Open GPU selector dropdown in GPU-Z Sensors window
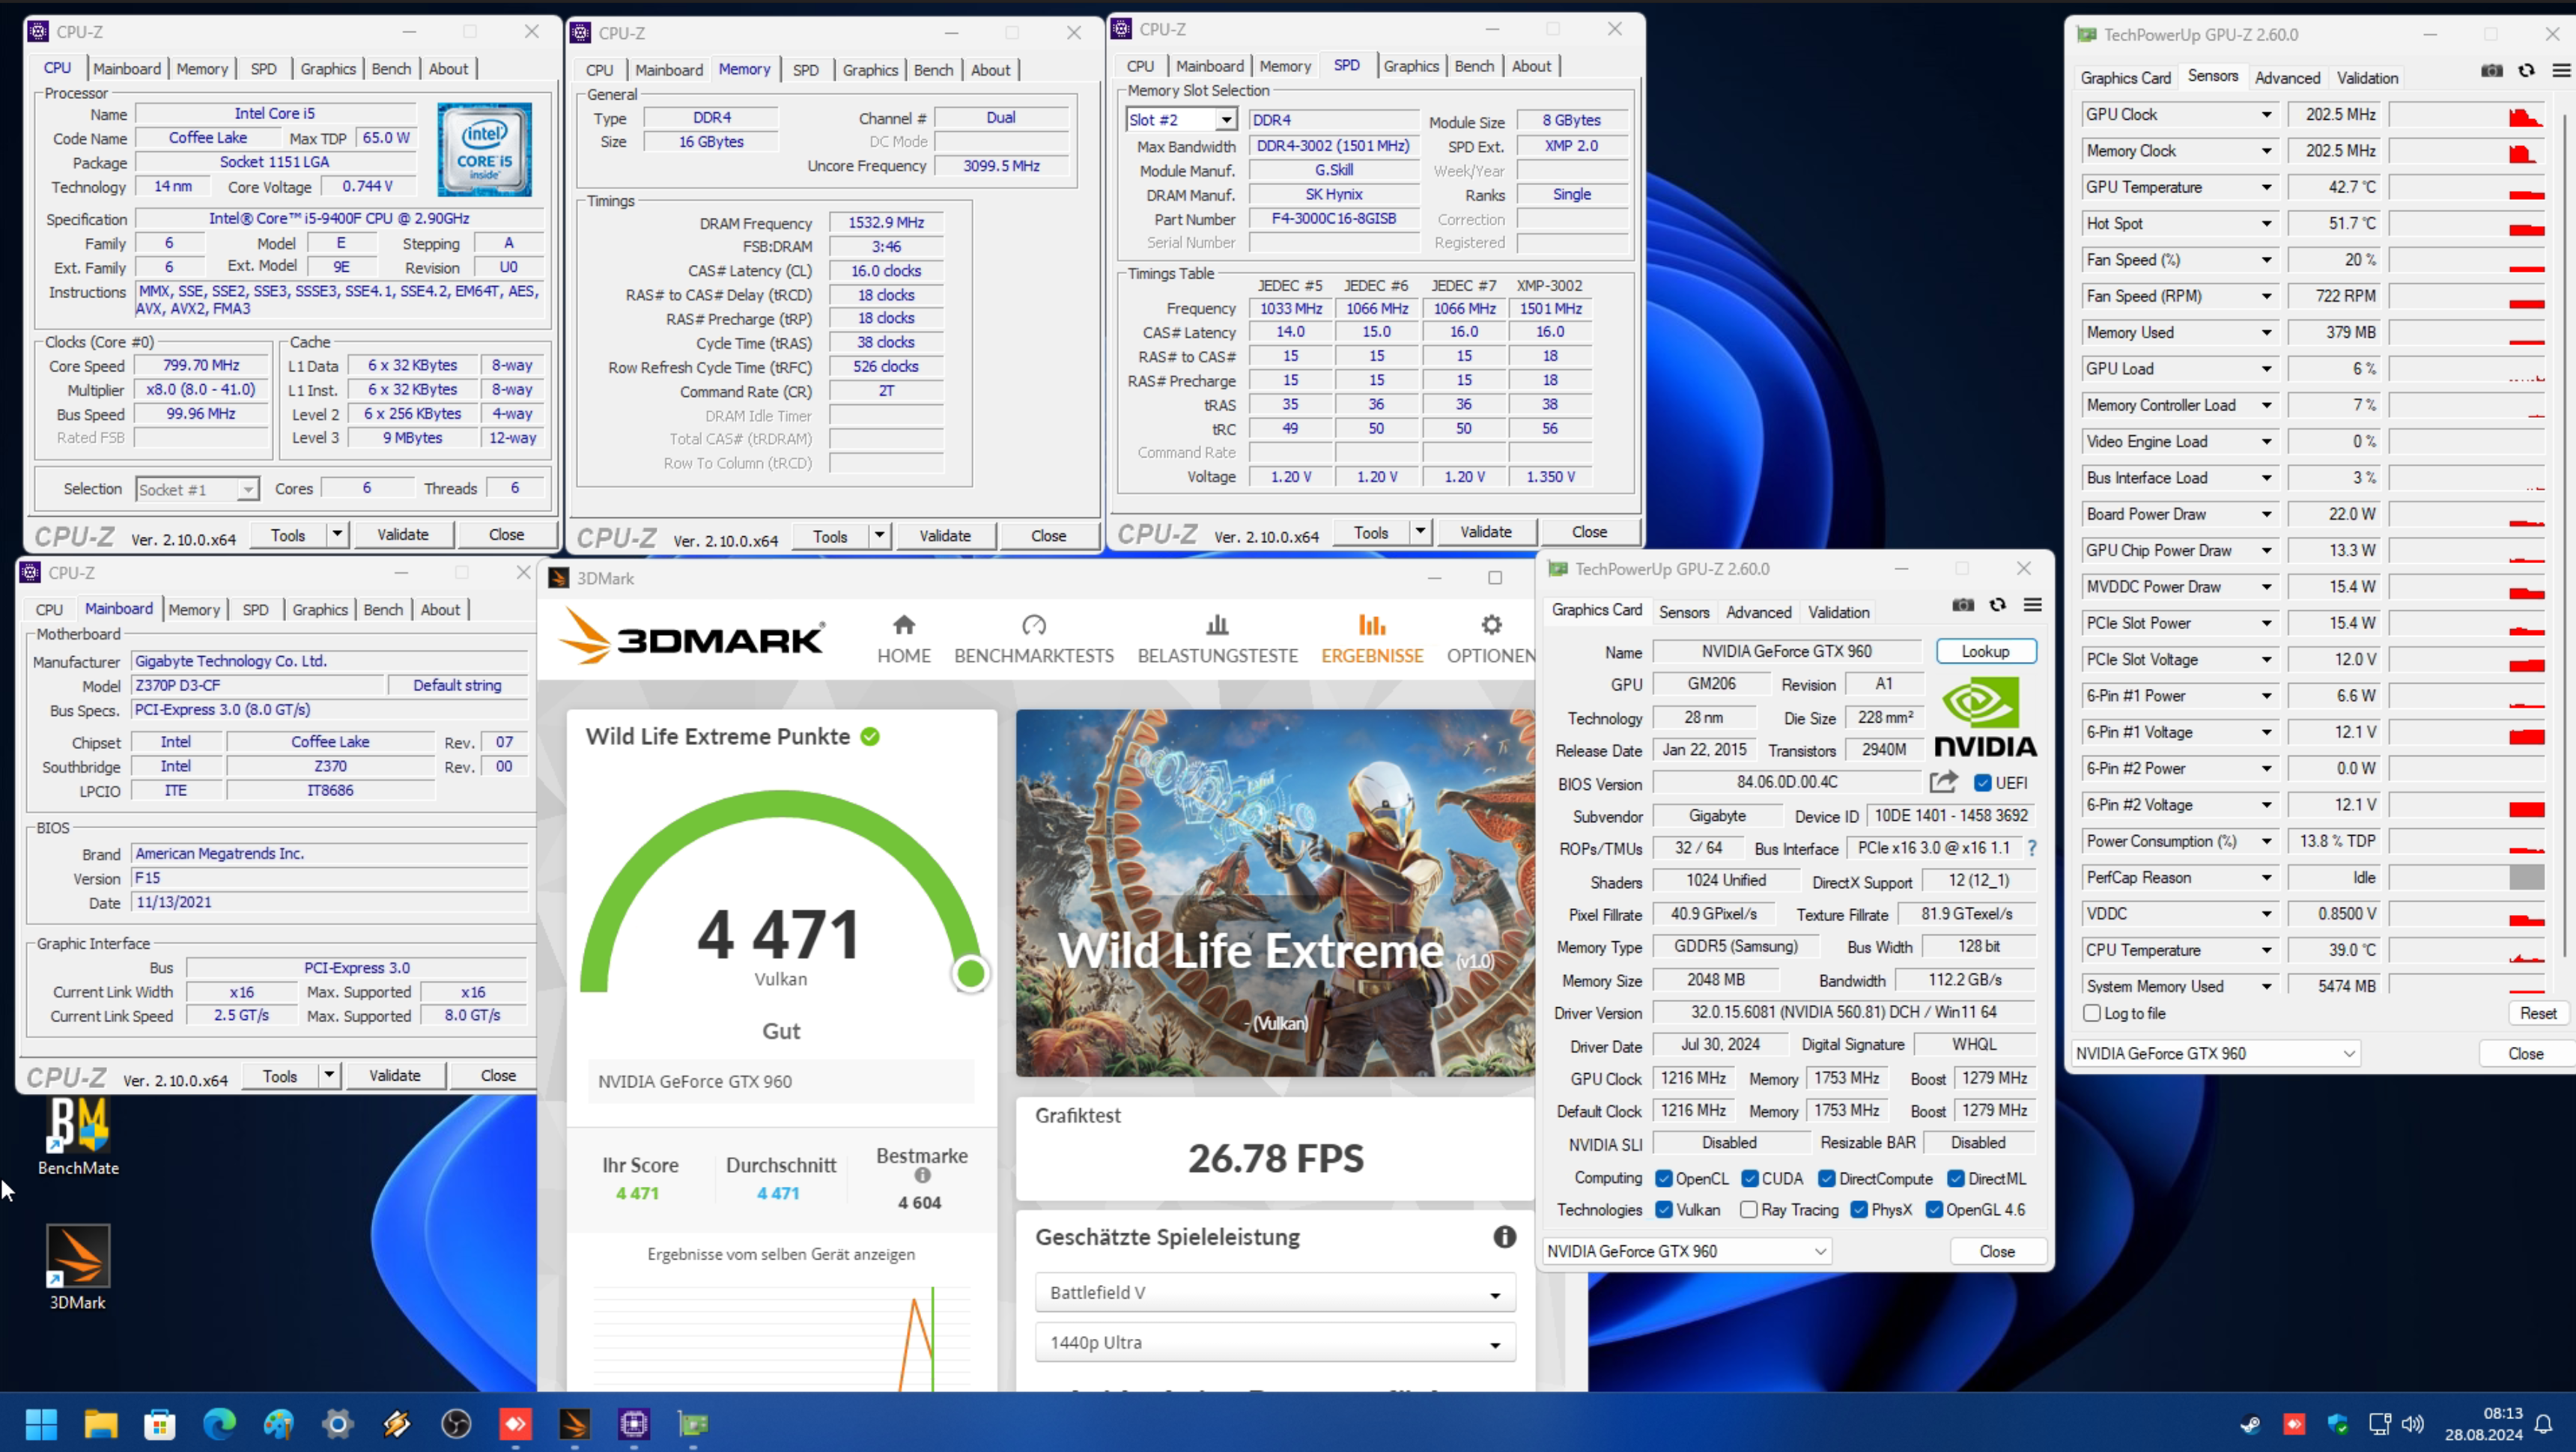2576x1452 pixels. point(2217,1053)
